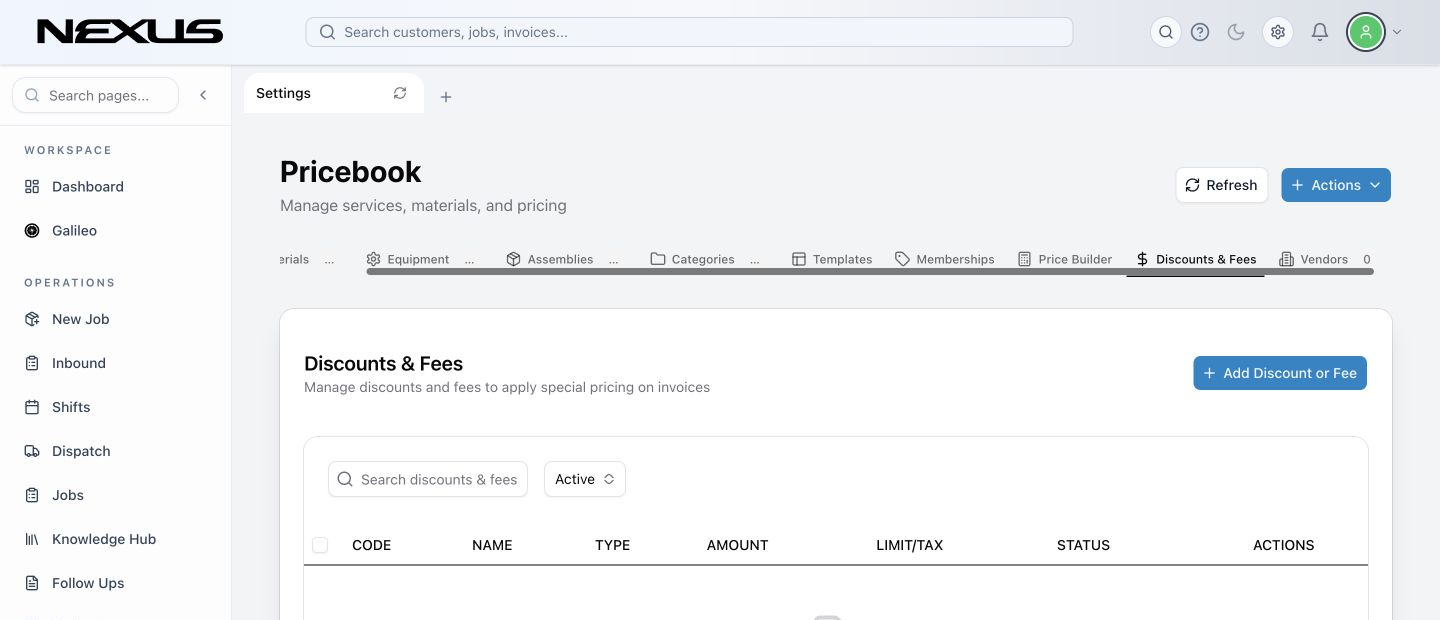Focus the Search pages field
Image resolution: width=1440 pixels, height=620 pixels.
point(95,95)
